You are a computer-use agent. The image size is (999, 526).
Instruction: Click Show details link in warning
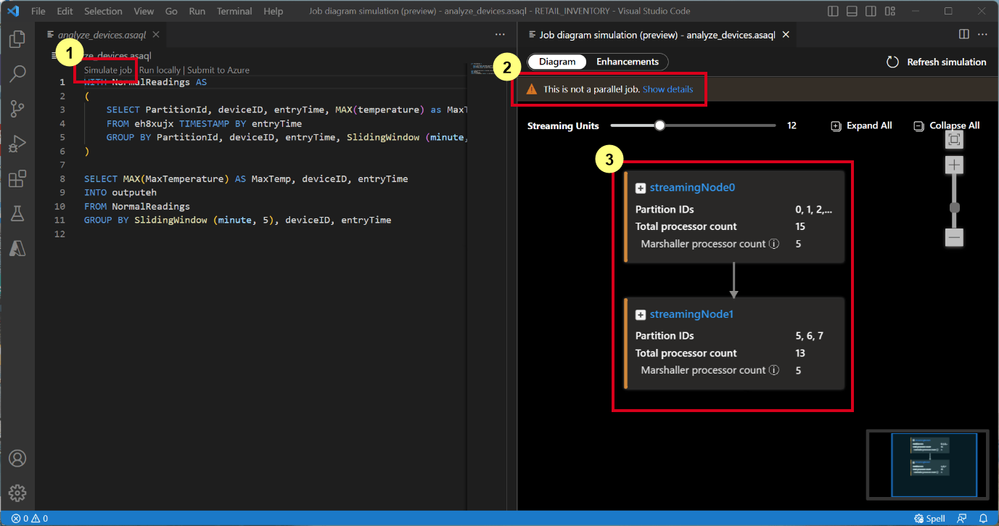[x=668, y=89]
